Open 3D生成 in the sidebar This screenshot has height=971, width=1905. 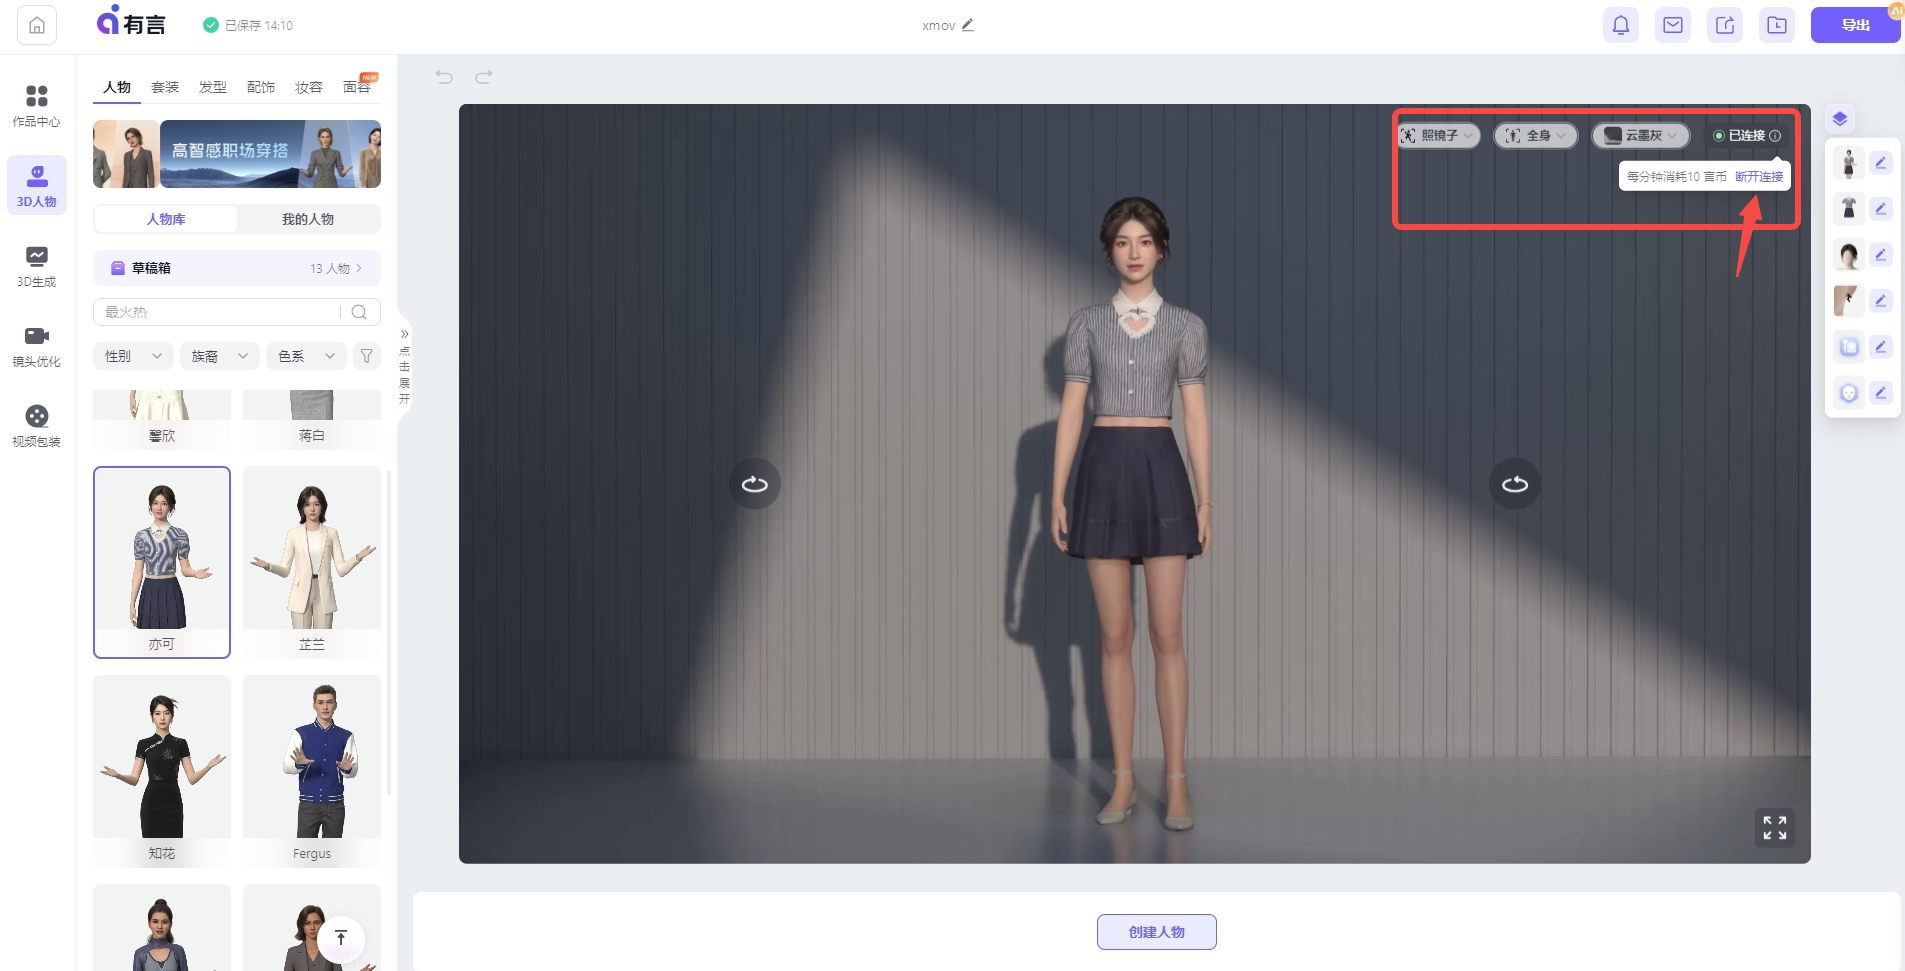point(37,266)
